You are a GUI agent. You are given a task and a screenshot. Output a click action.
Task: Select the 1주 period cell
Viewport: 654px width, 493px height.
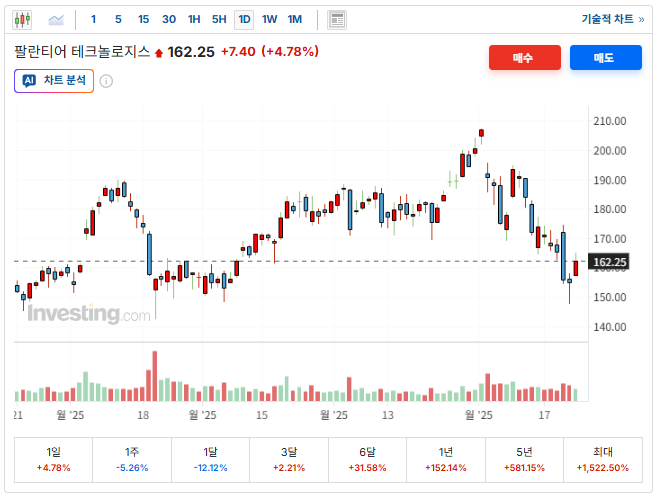(x=132, y=460)
